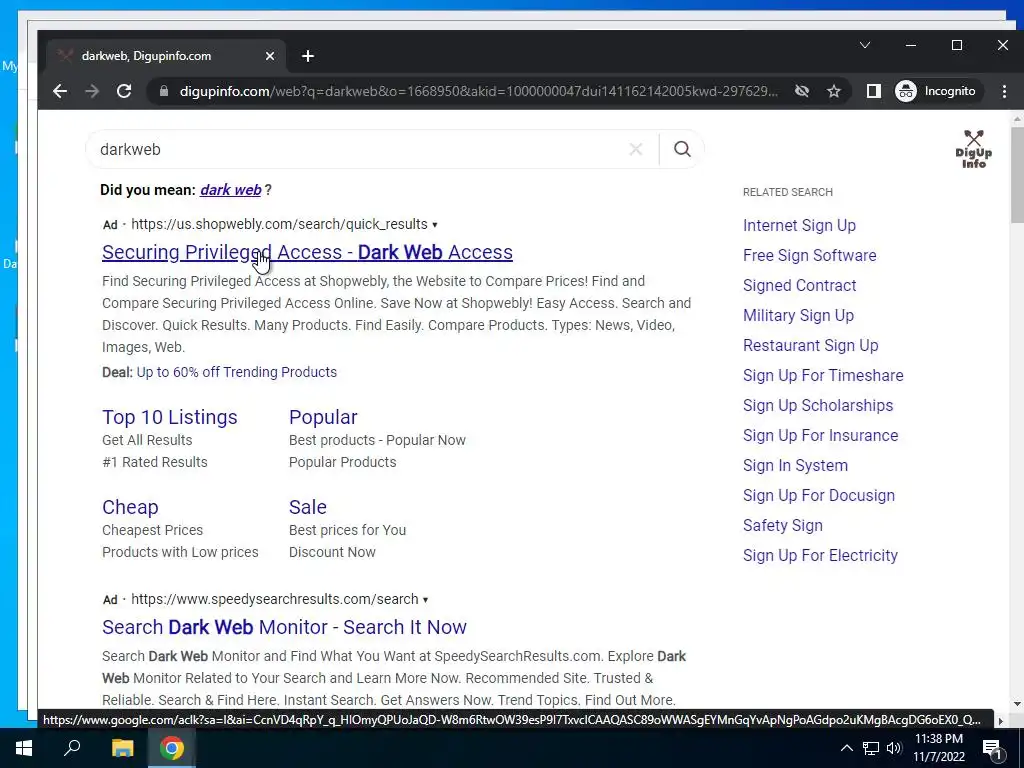Click related search Sign In System
The height and width of the screenshot is (768, 1024).
click(x=795, y=466)
